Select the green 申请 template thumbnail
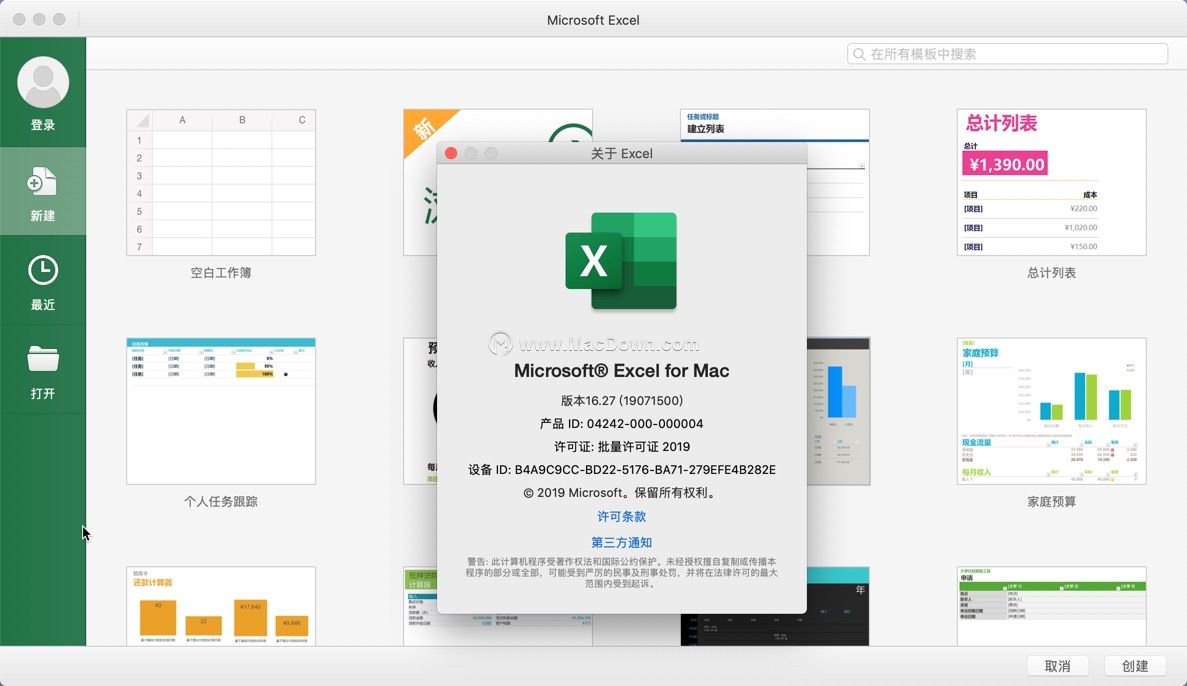 click(x=1051, y=606)
